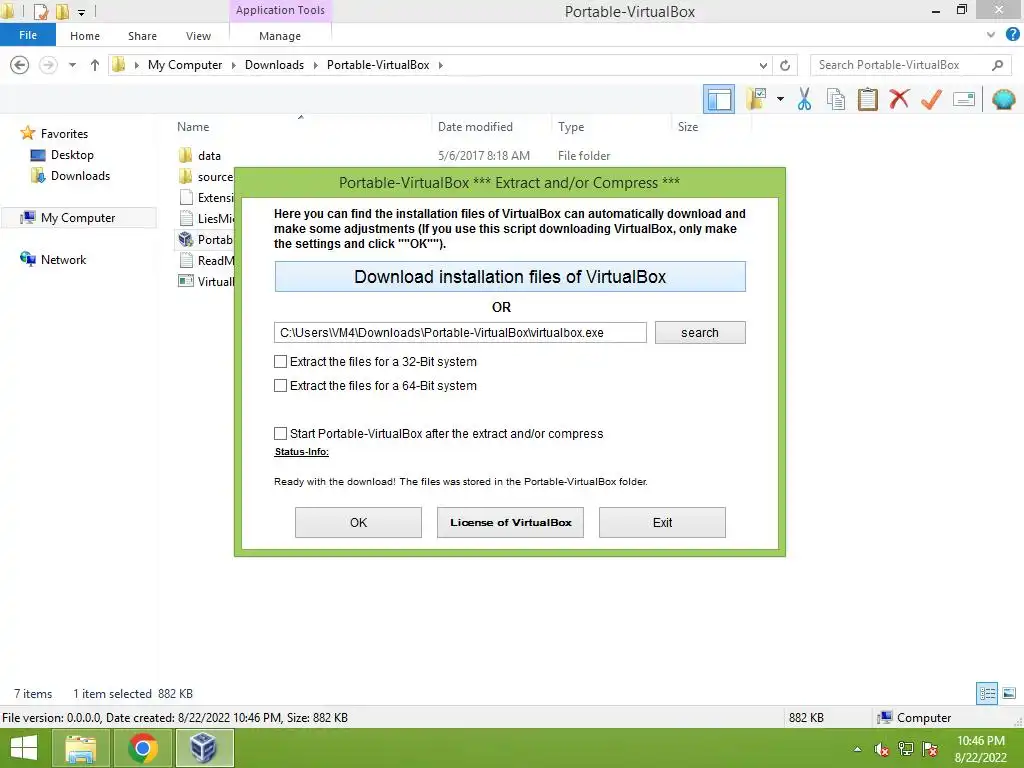This screenshot has height=768, width=1024.
Task: Click the search magnifier icon
Action: tap(997, 65)
